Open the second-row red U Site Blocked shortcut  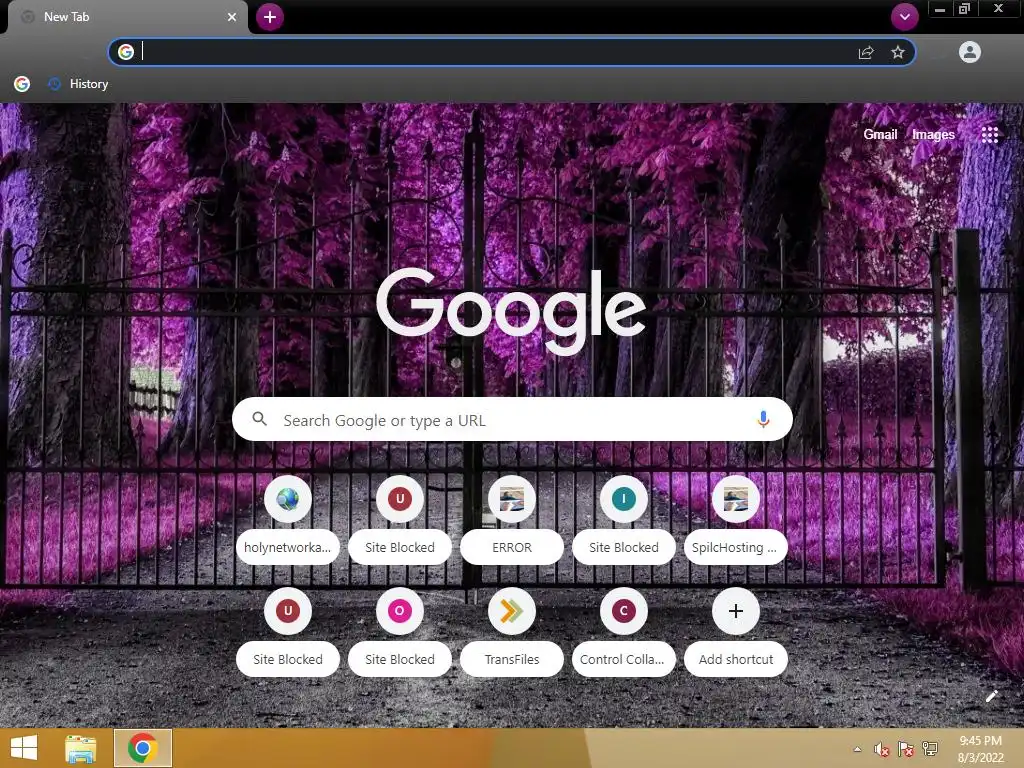click(287, 611)
